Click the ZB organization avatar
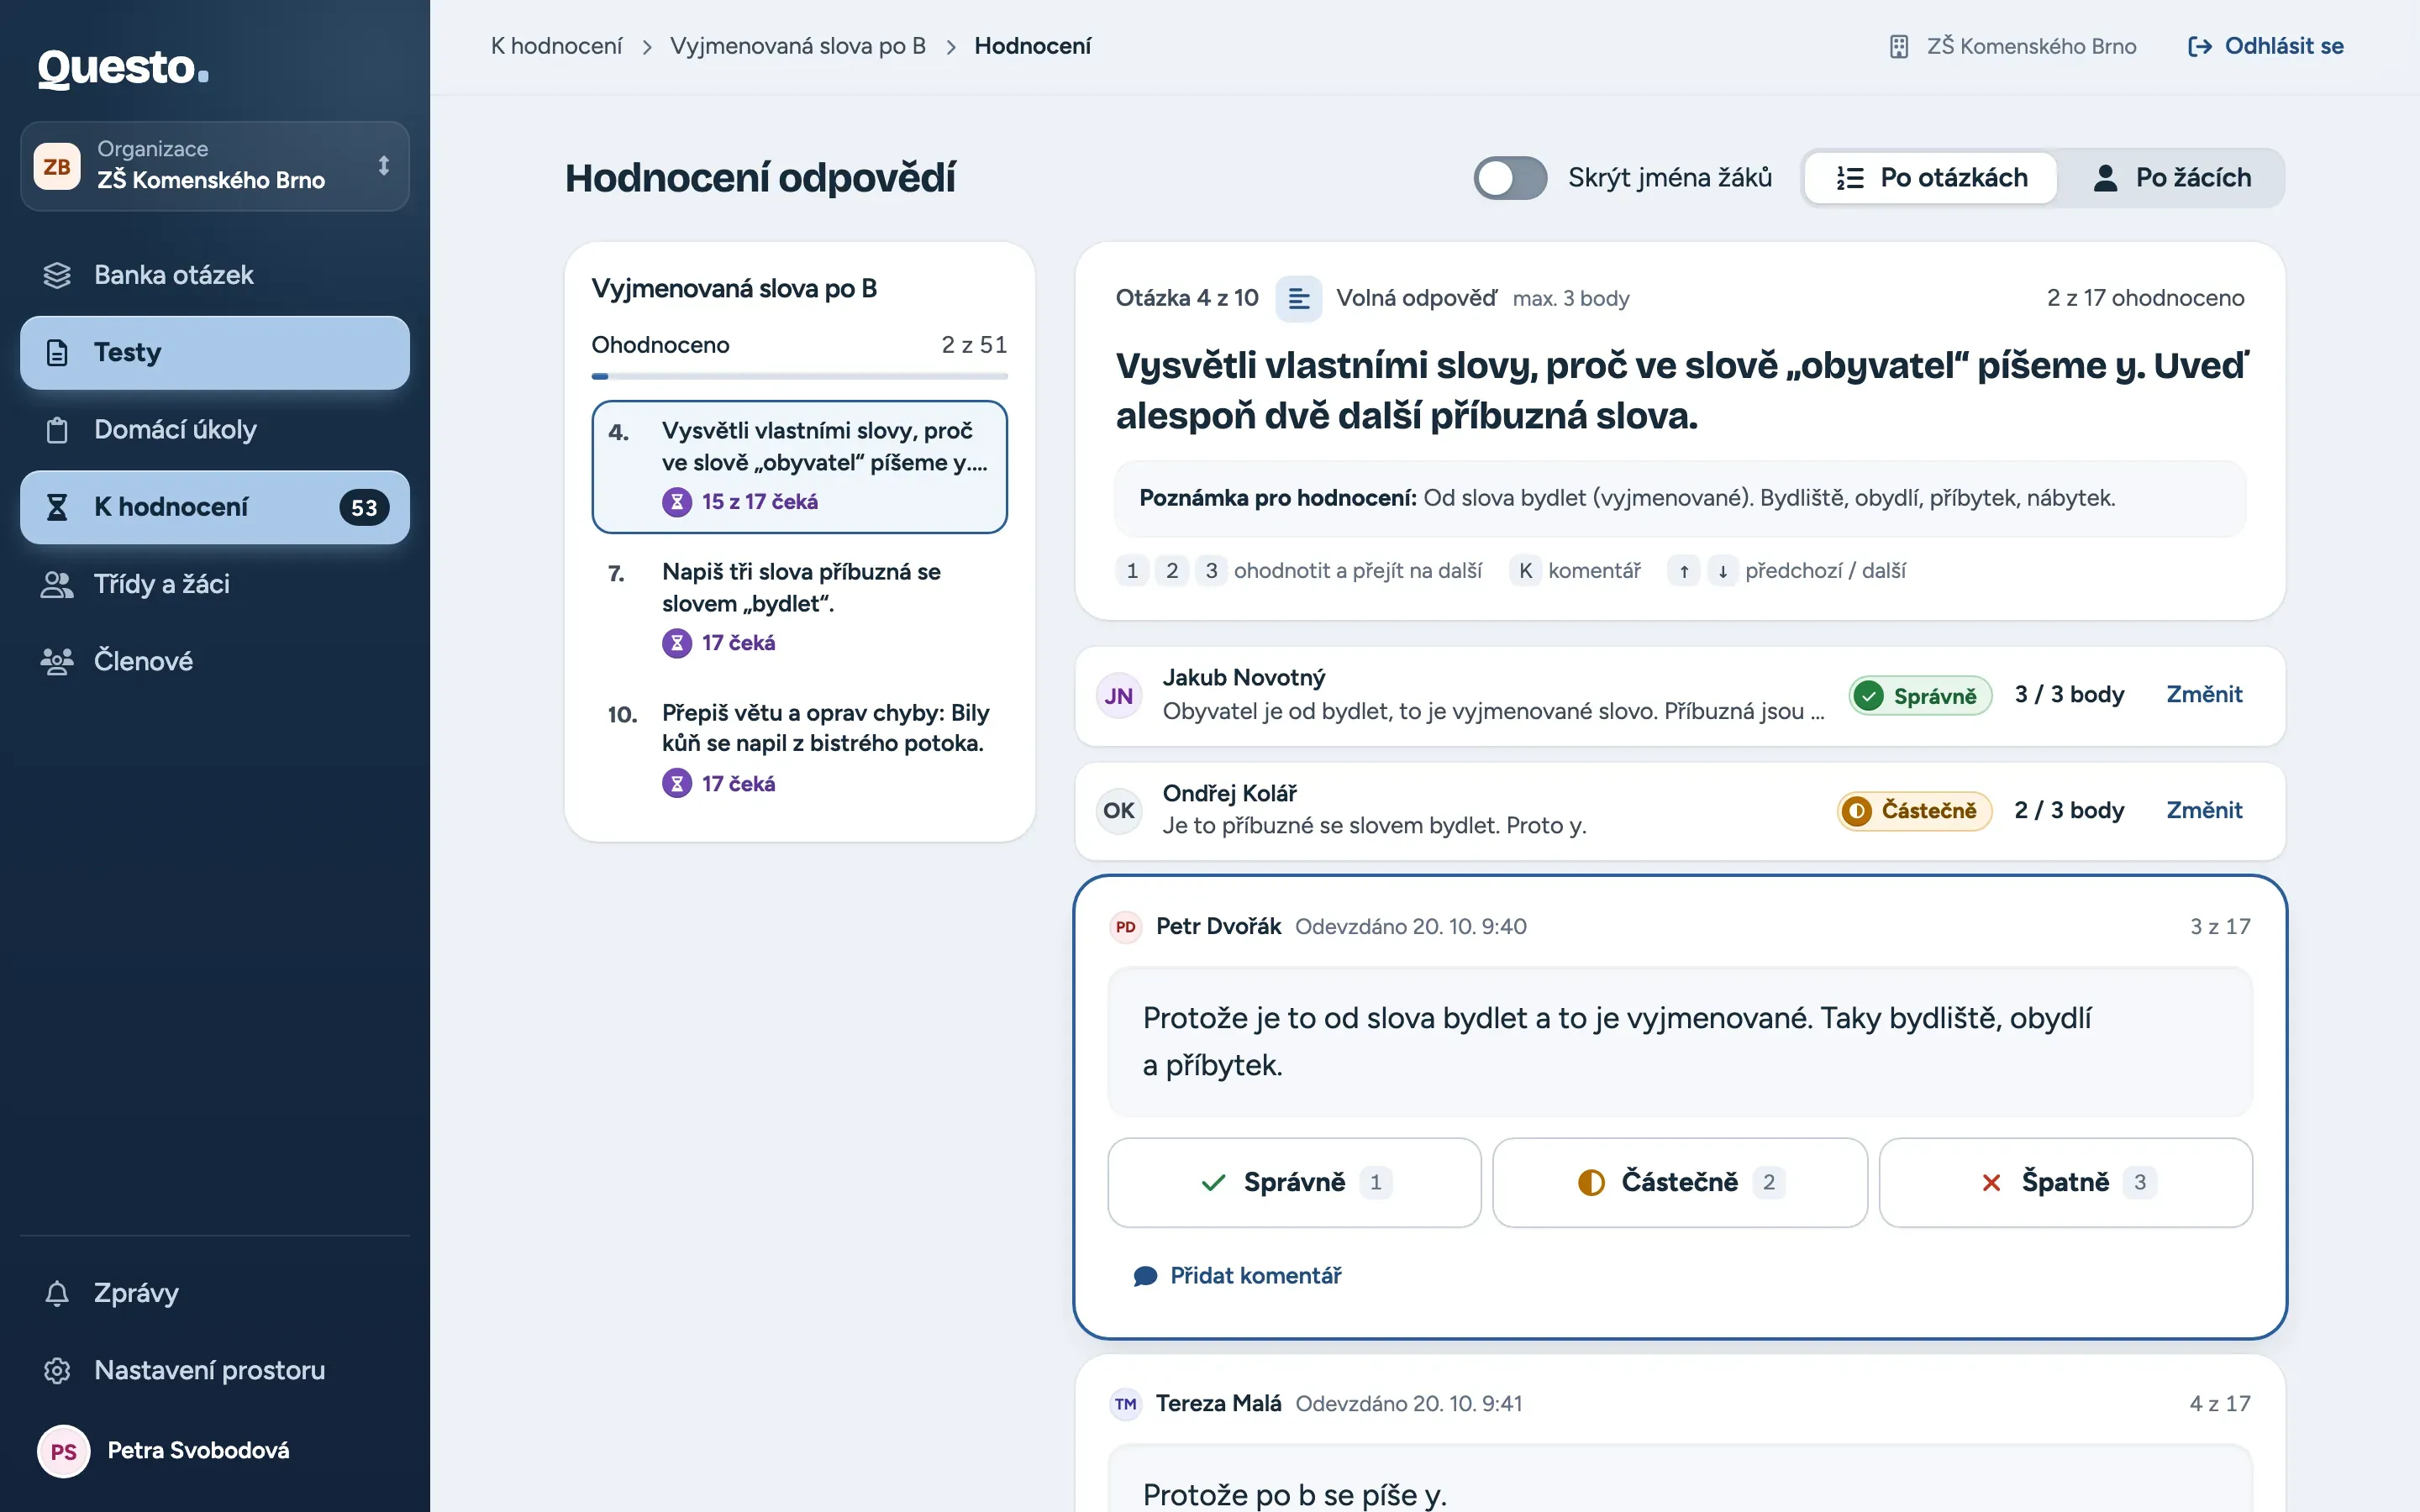Image resolution: width=2420 pixels, height=1512 pixels. click(x=57, y=166)
